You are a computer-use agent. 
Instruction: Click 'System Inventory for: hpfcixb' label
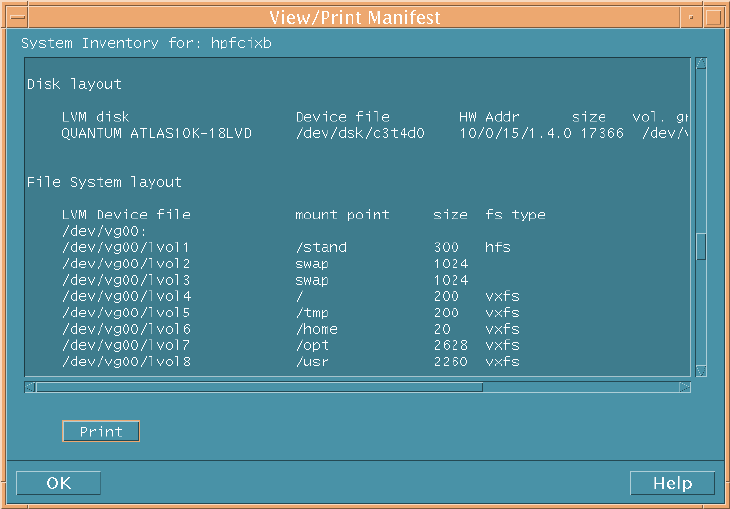click(x=146, y=43)
